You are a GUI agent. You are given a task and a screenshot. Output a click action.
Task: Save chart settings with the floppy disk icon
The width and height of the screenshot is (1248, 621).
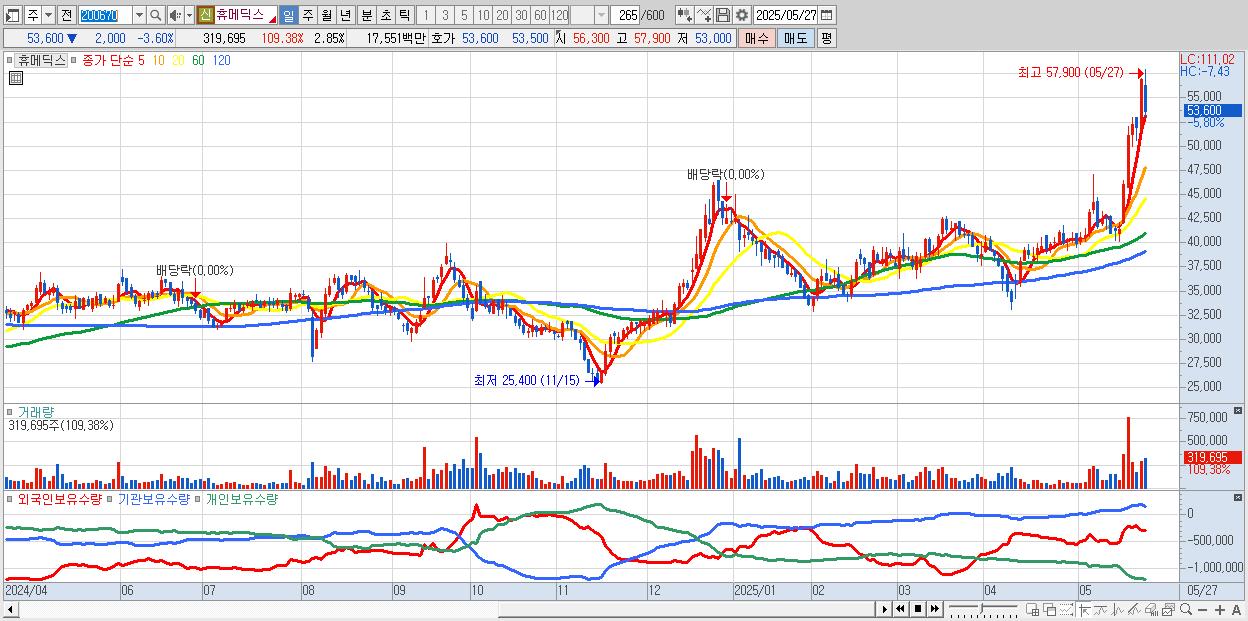coord(722,15)
